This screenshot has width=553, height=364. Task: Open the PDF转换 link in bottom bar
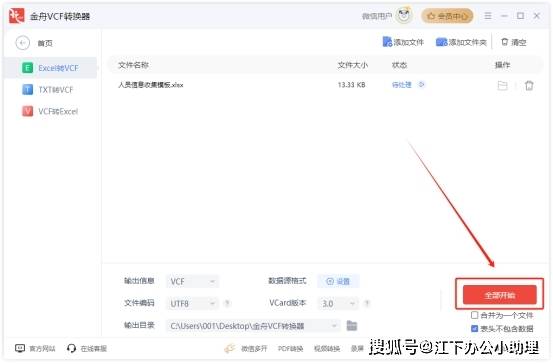[290, 349]
